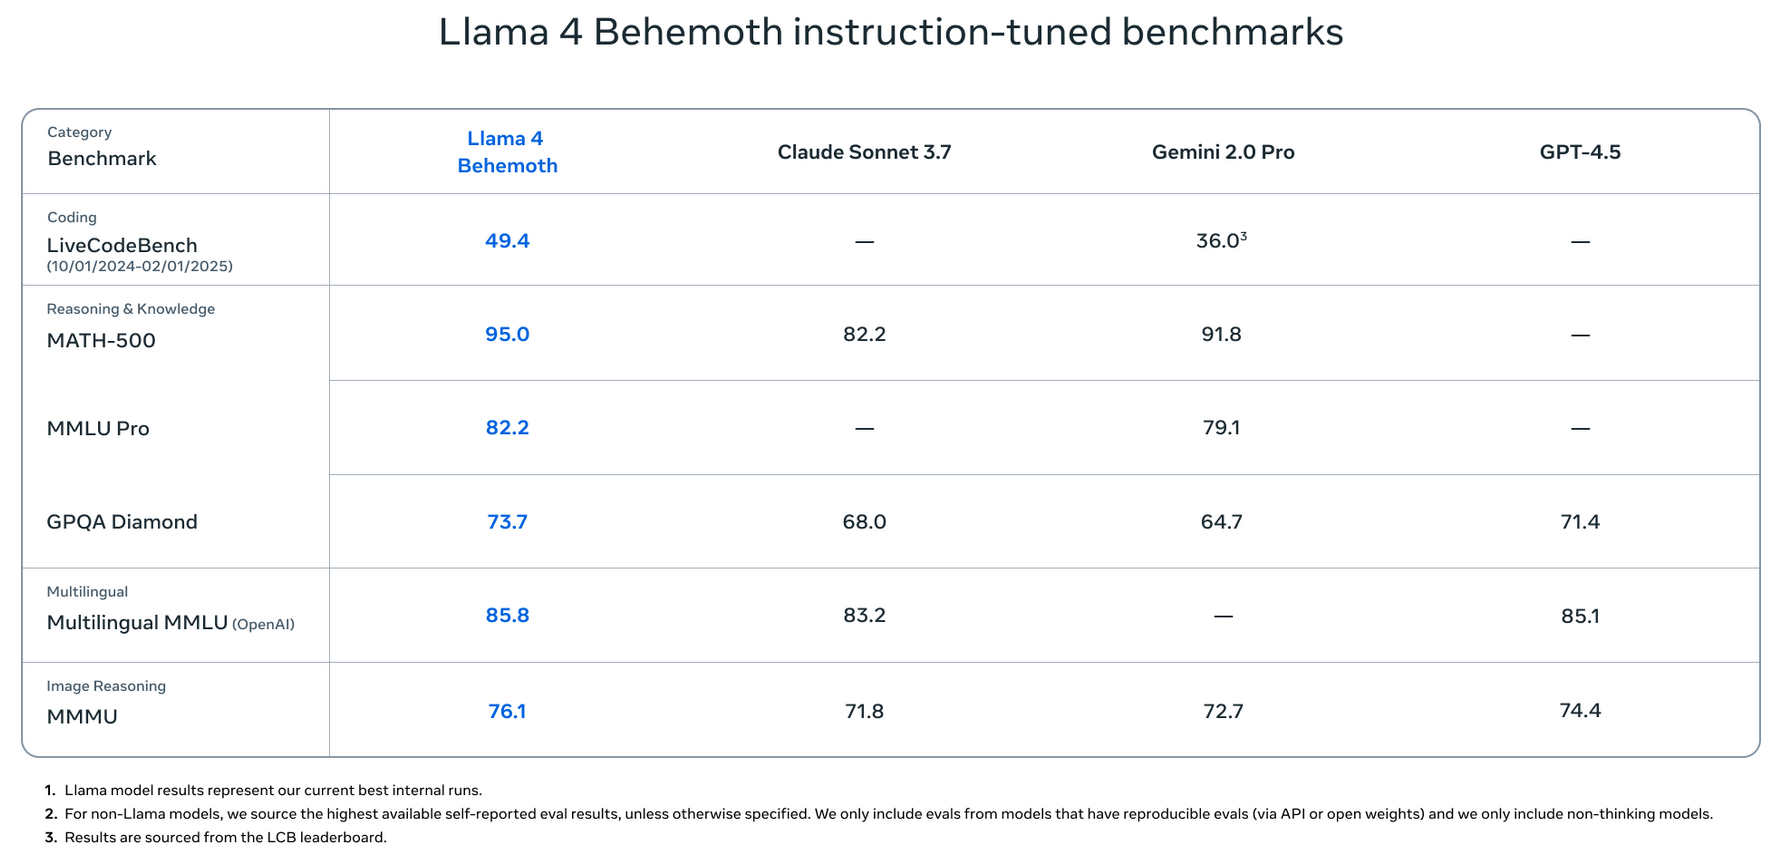Click the GPQA Diamond benchmark label
The width and height of the screenshot is (1776, 866).
point(122,522)
